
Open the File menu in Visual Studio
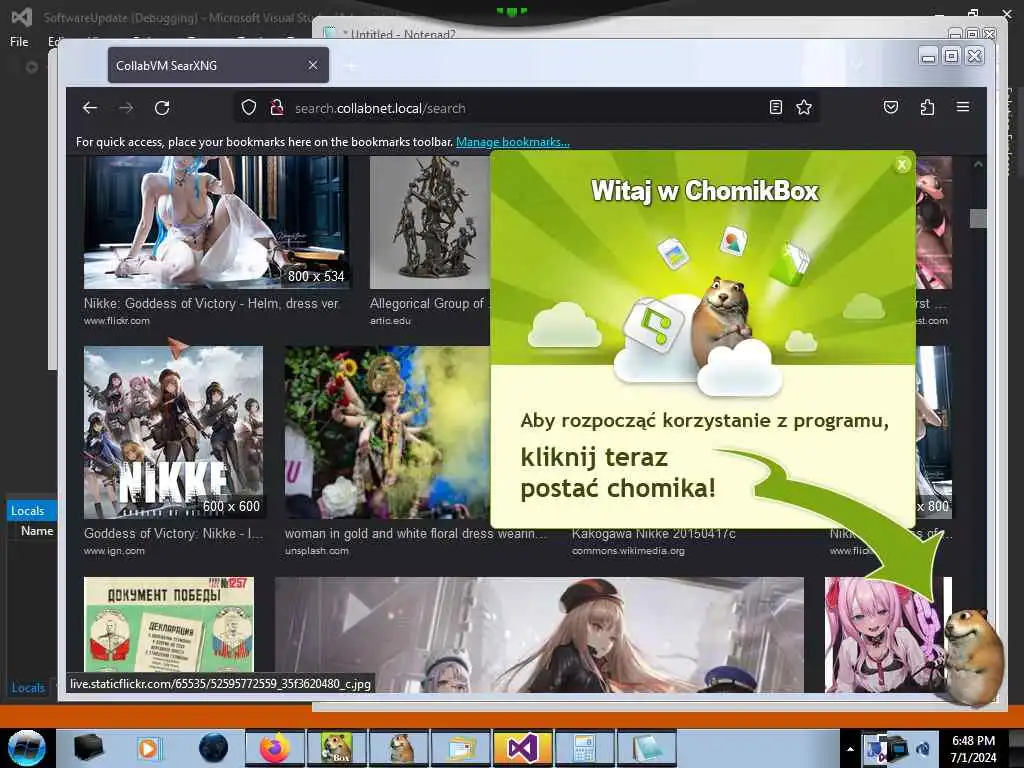click(x=19, y=42)
